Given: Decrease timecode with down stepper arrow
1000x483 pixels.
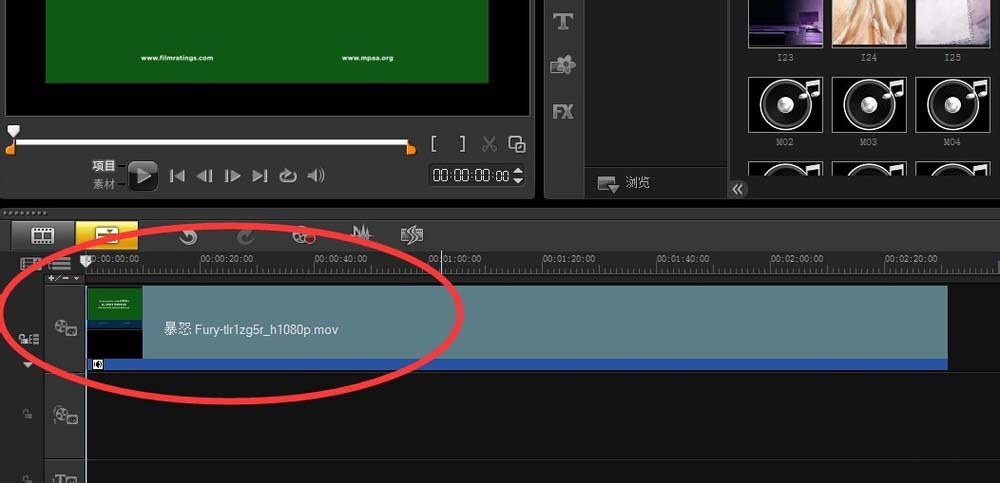Looking at the screenshot, I should (518, 181).
